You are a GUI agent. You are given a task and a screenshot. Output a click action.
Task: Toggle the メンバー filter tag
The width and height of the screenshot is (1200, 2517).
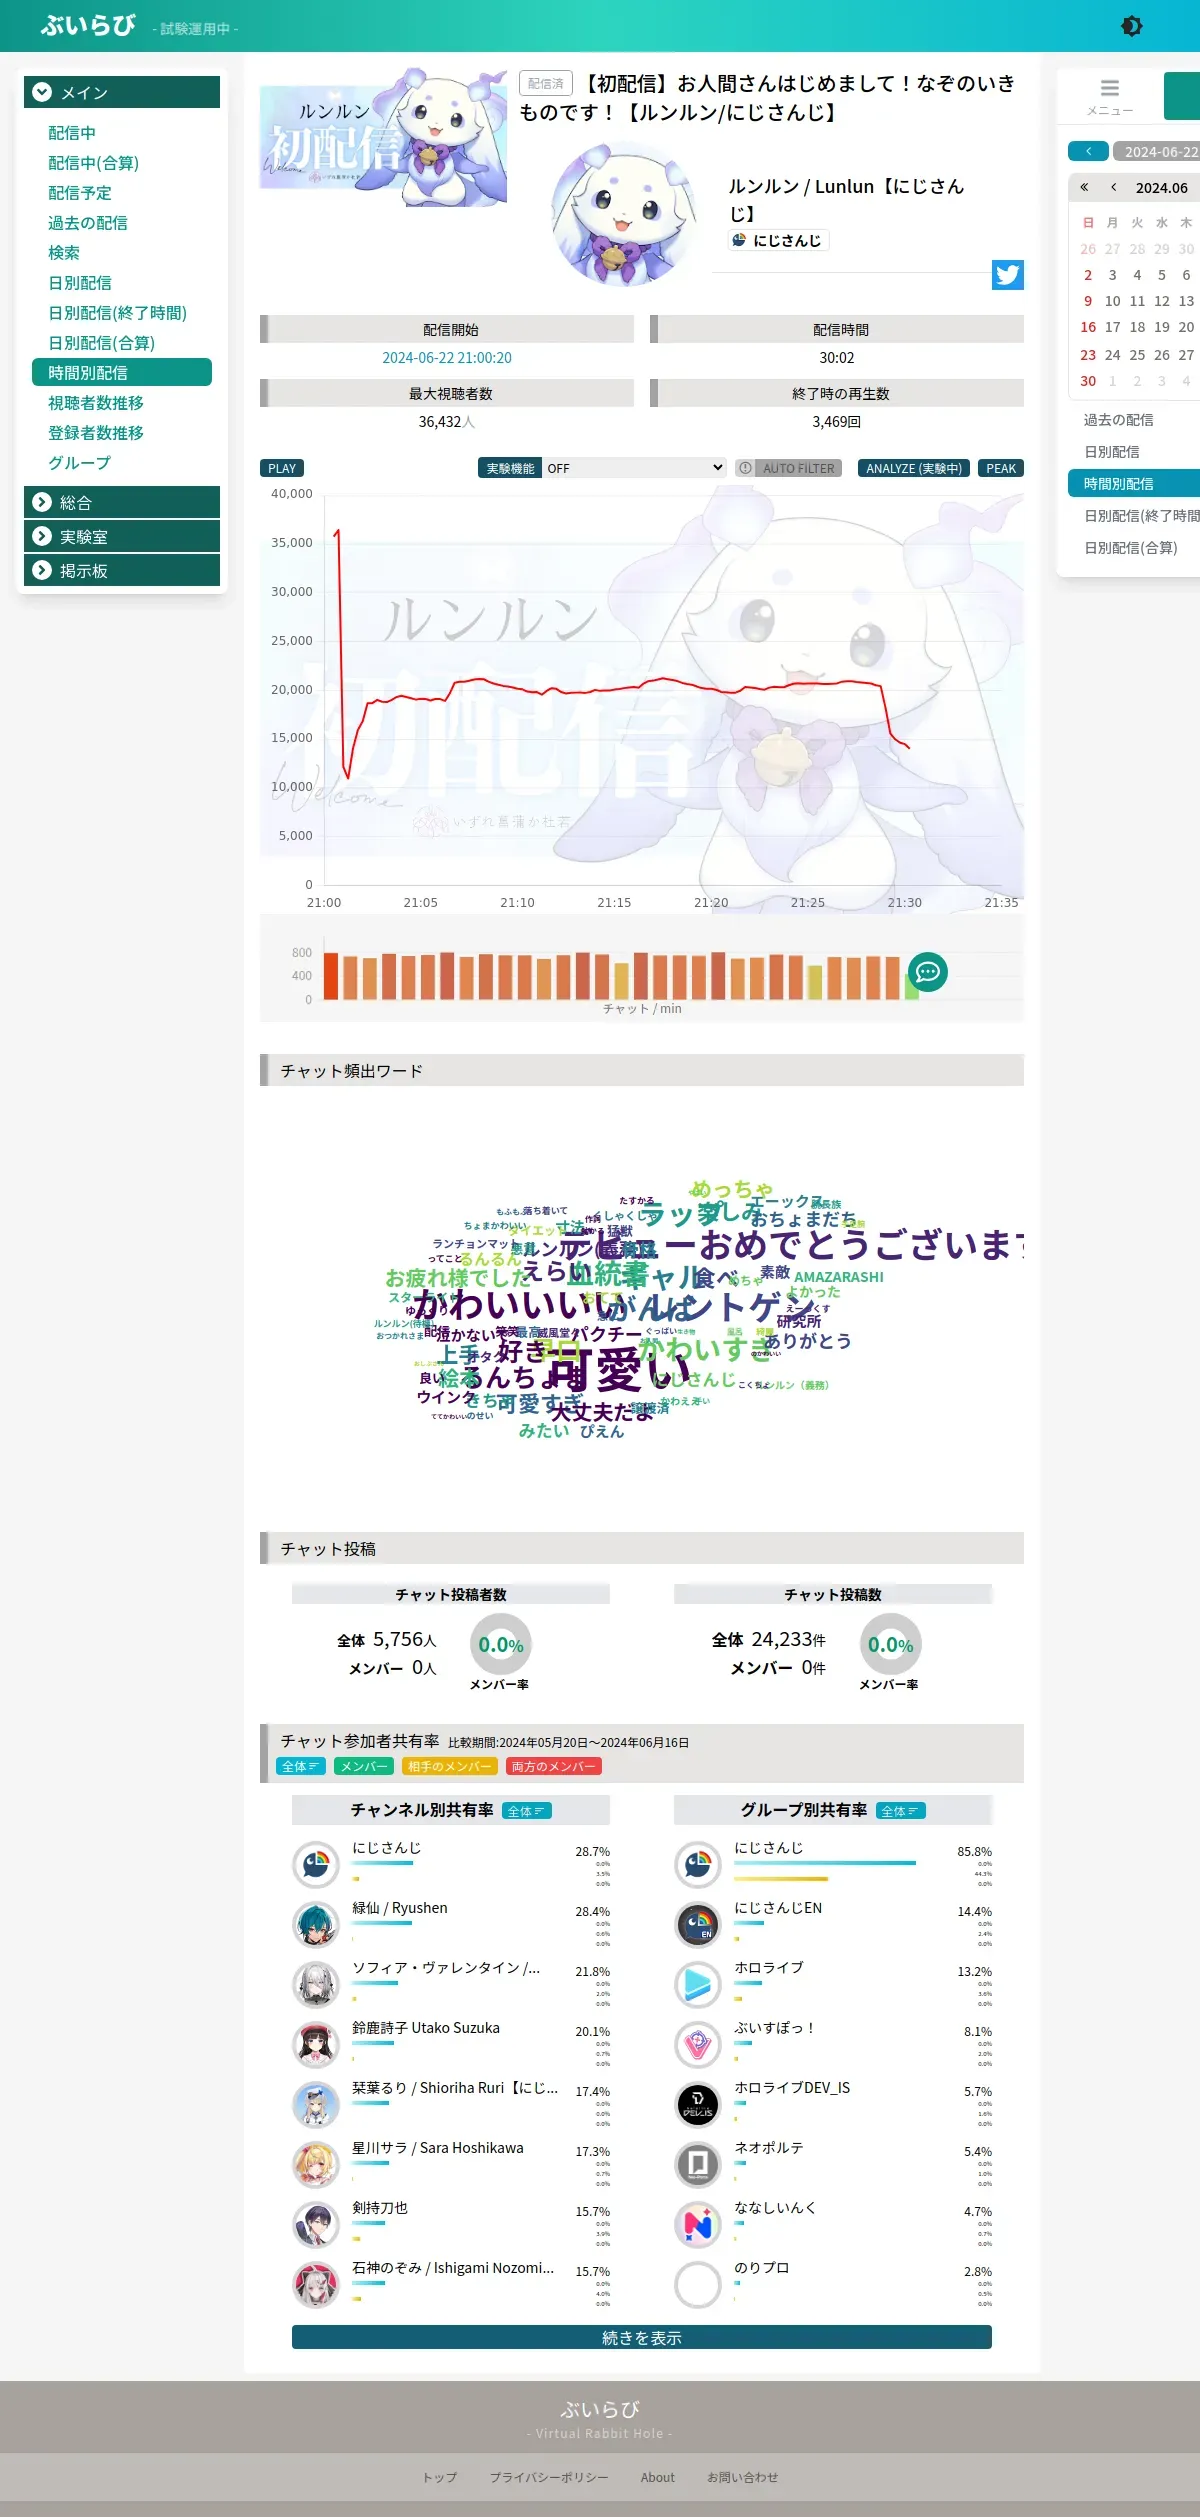364,1766
